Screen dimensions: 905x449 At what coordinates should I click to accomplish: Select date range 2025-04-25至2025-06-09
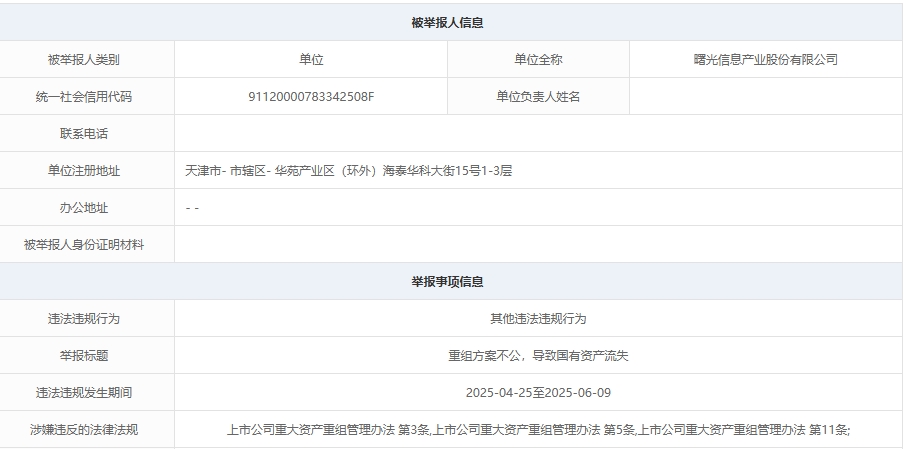[x=538, y=392]
